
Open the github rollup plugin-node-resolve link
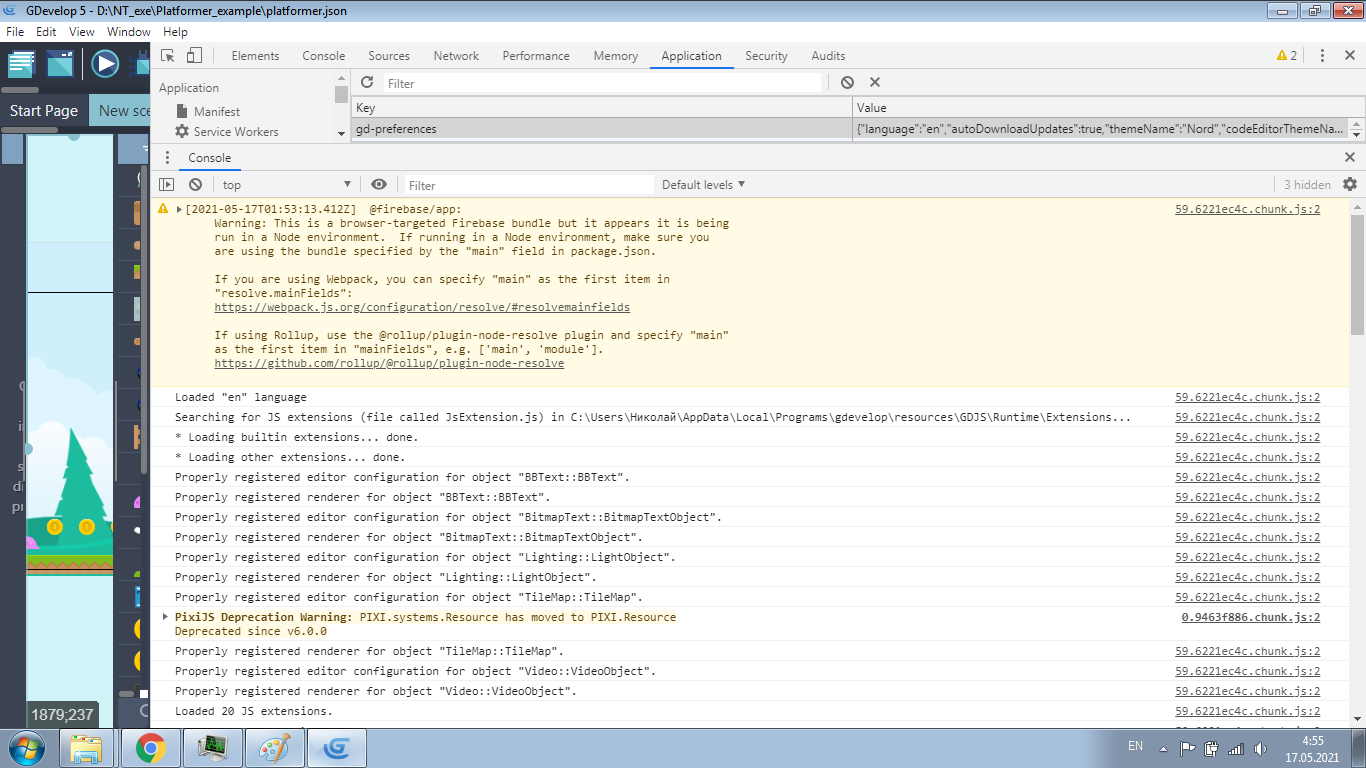(x=389, y=364)
